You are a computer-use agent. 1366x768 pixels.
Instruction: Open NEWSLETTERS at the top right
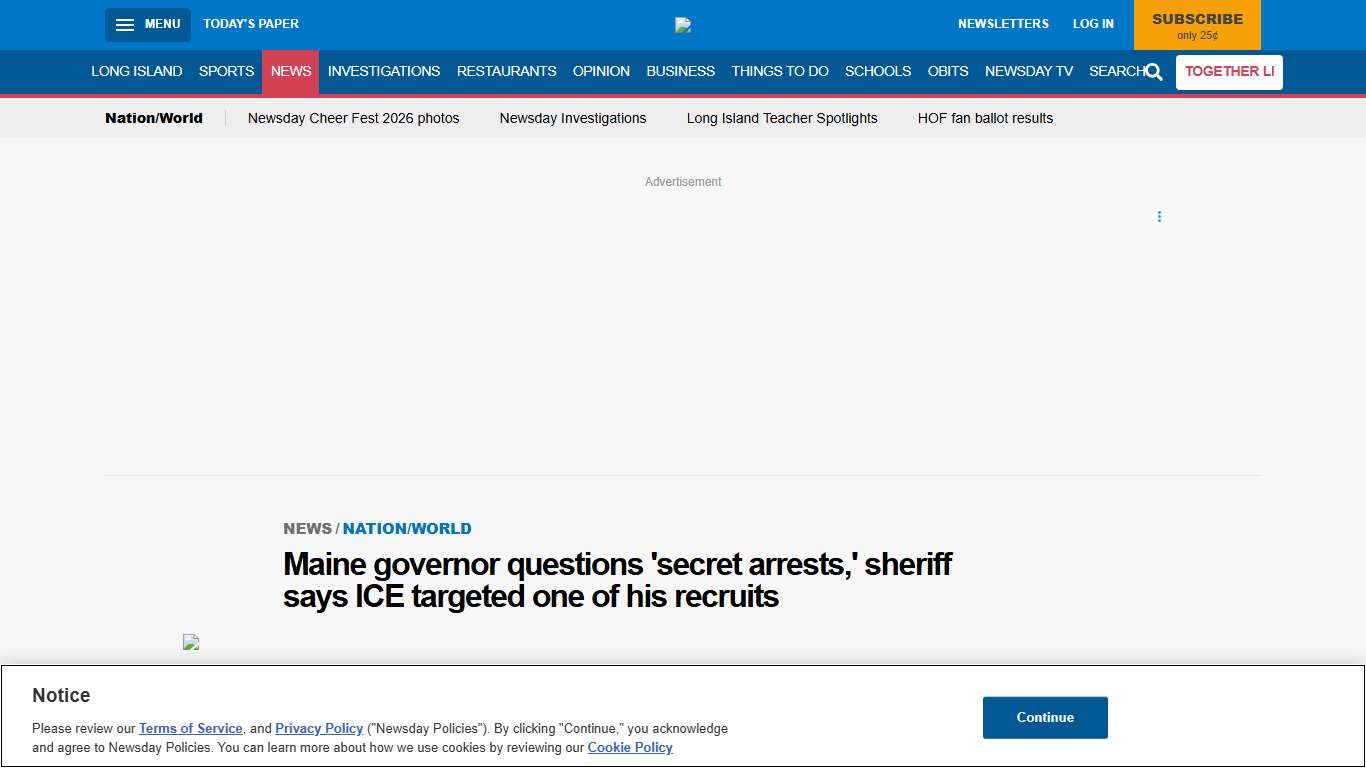[1003, 23]
